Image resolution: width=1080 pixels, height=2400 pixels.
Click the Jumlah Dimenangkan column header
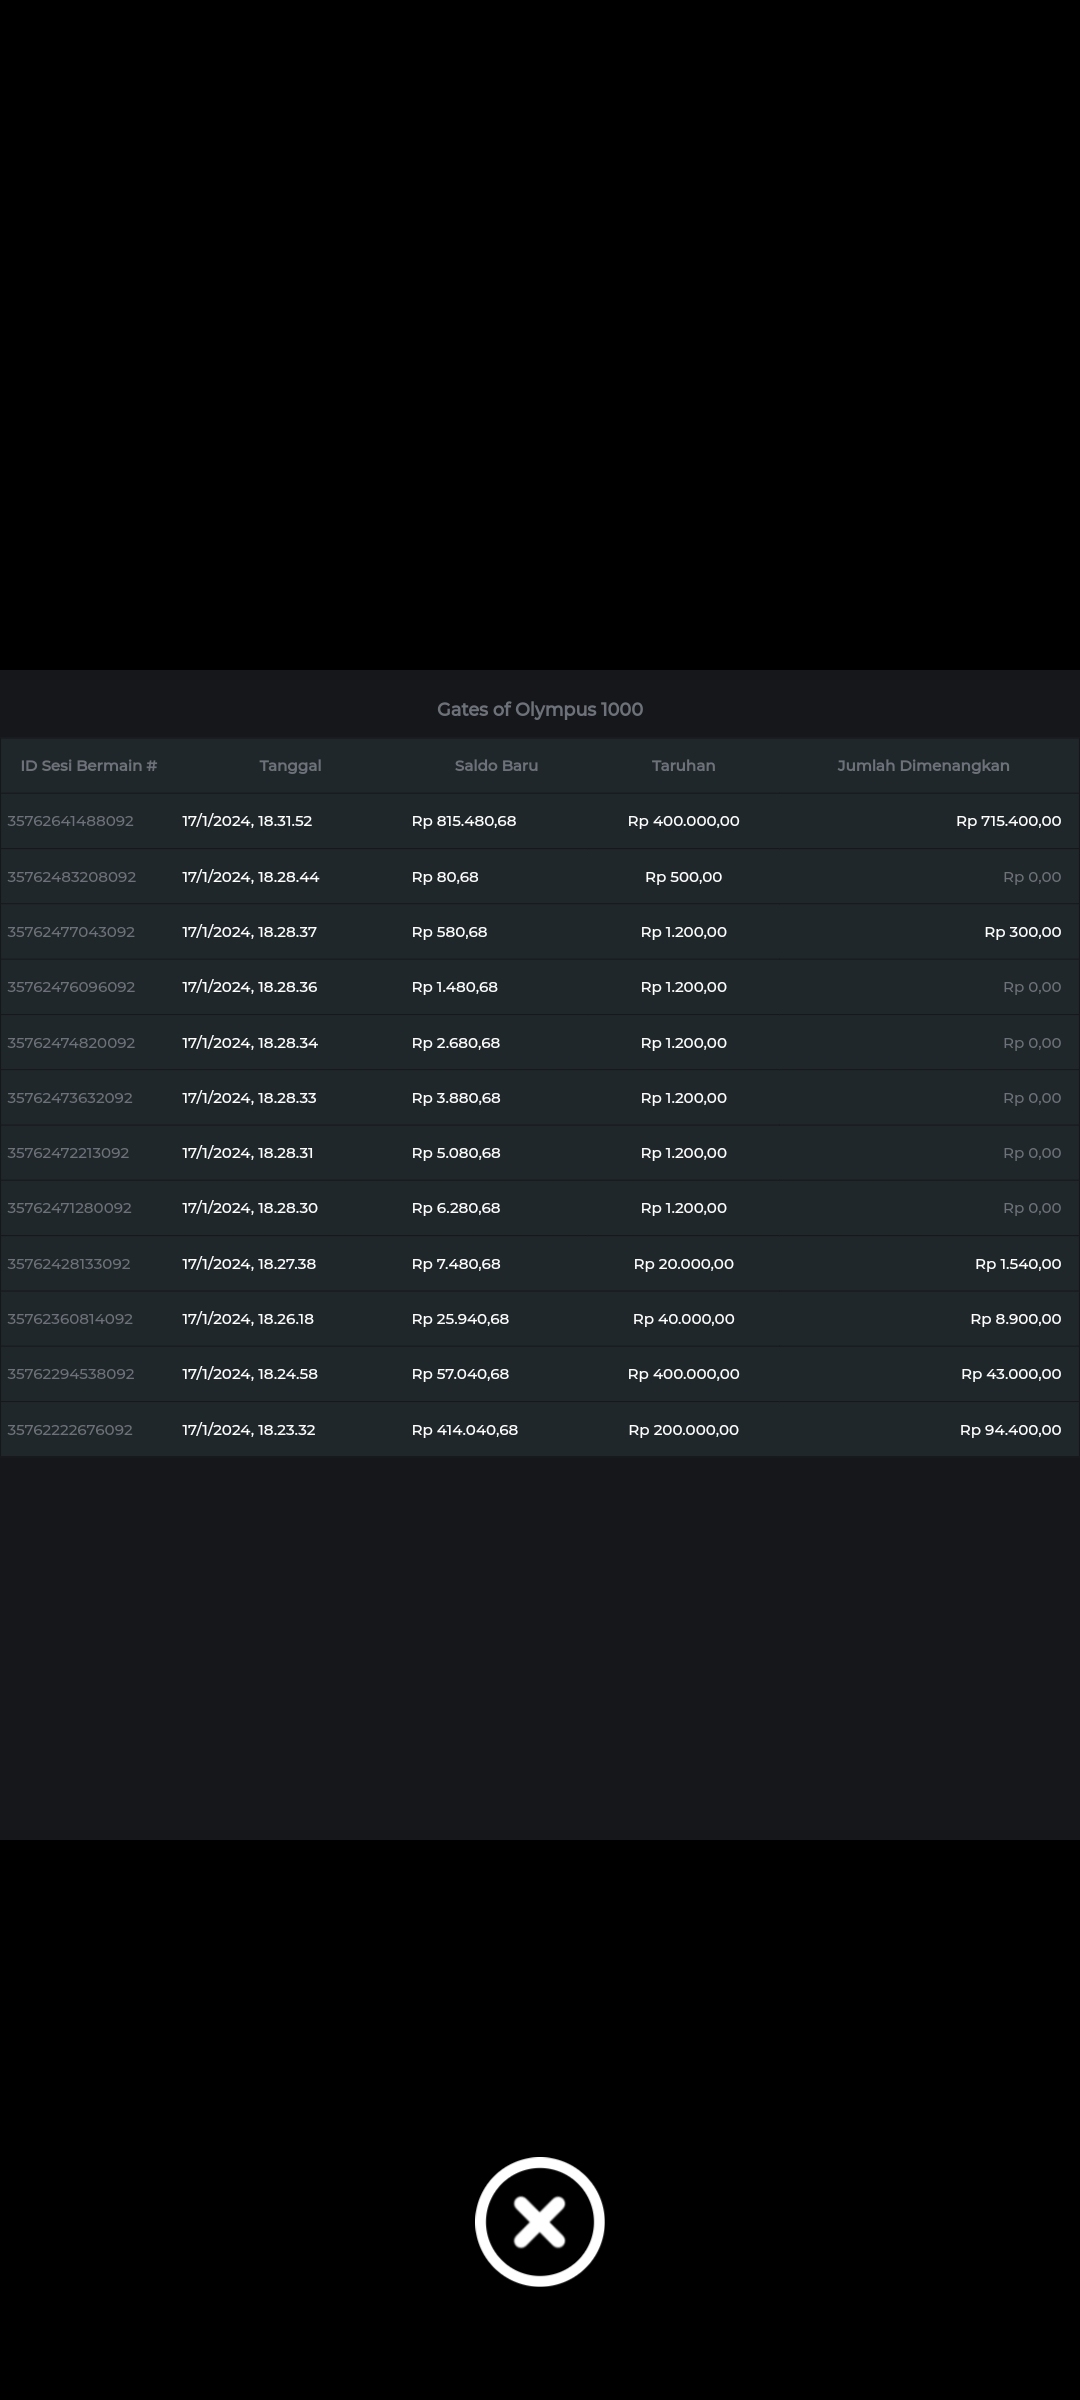point(923,766)
